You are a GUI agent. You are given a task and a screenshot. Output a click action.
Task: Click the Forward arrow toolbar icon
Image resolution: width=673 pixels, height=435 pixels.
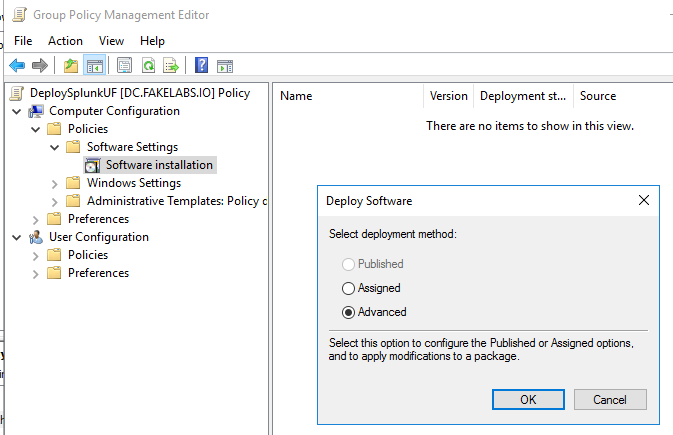click(x=40, y=66)
